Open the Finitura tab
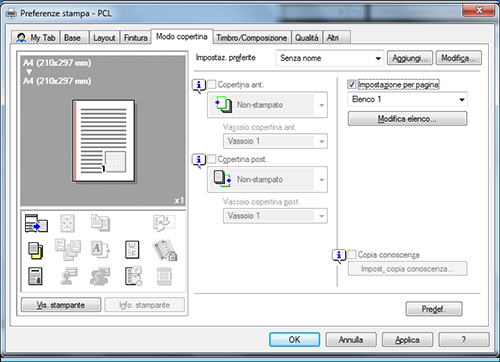Screen dimensions: 500x362 pyautogui.click(x=136, y=38)
